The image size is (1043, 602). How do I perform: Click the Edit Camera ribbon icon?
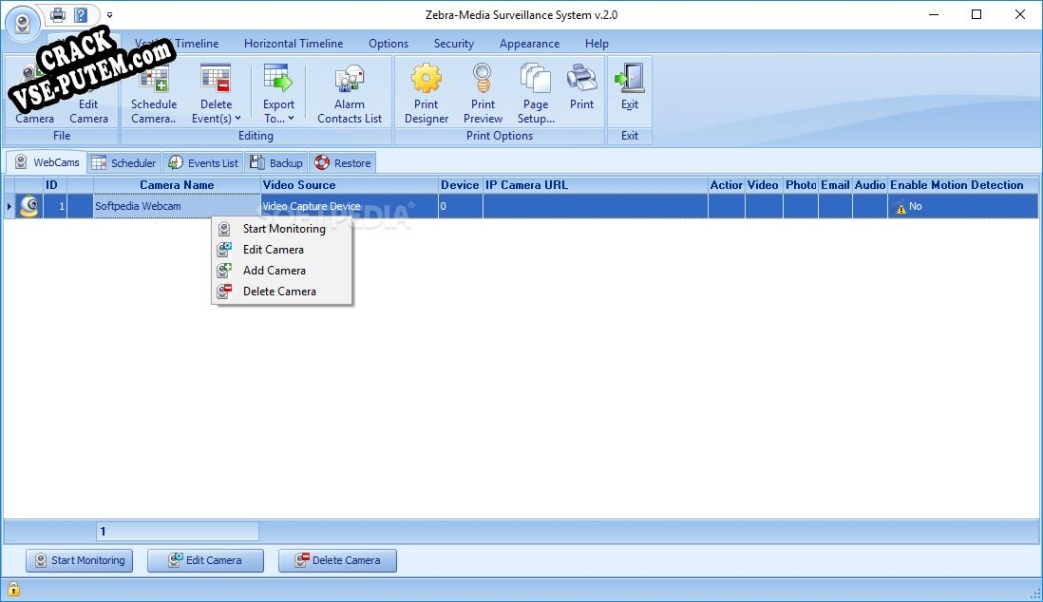coord(88,93)
